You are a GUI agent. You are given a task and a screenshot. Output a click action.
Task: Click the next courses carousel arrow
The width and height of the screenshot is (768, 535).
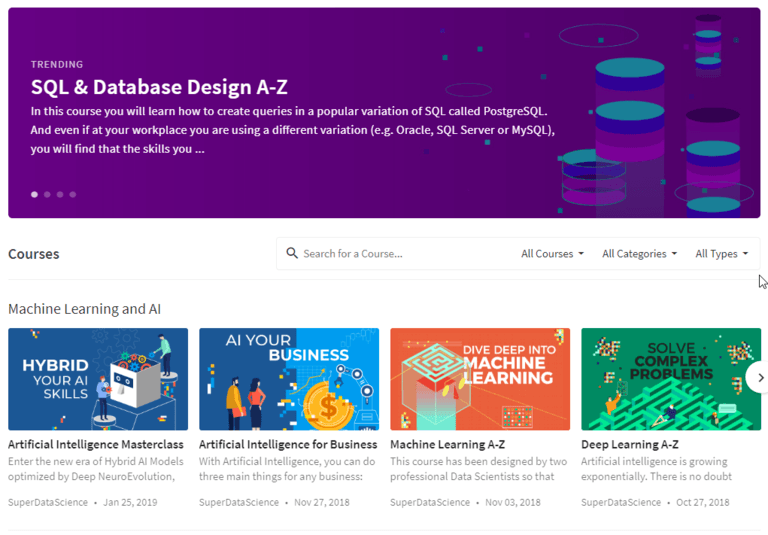760,377
